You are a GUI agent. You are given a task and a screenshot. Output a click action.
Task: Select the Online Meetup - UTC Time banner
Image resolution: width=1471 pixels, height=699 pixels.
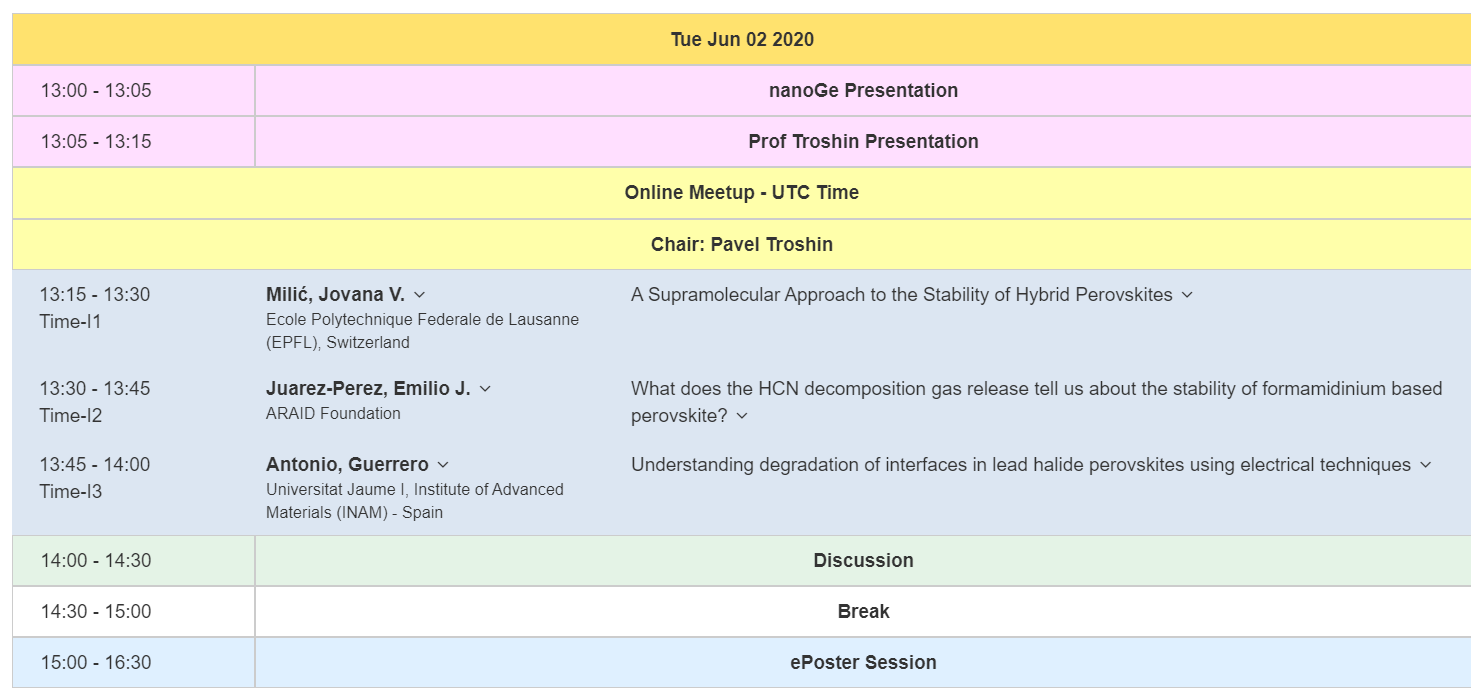(x=742, y=193)
